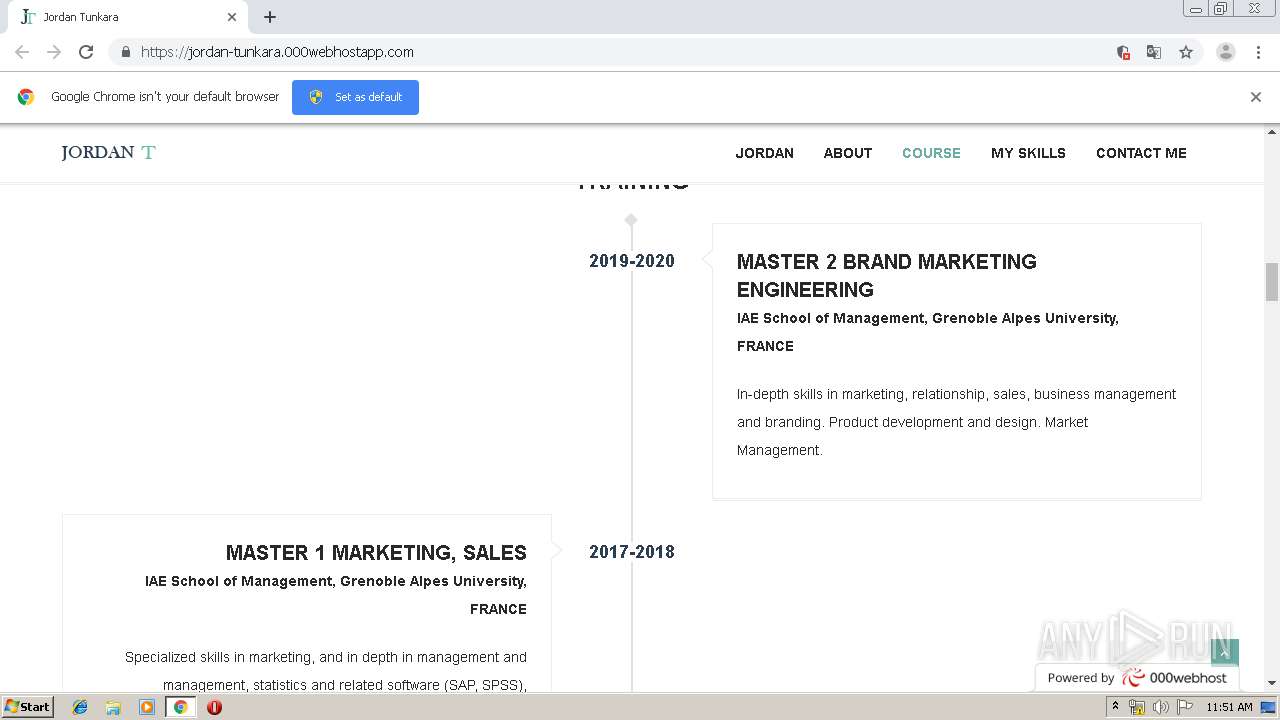1280x720 pixels.
Task: Click the scrollbar up arrow
Action: (1272, 131)
